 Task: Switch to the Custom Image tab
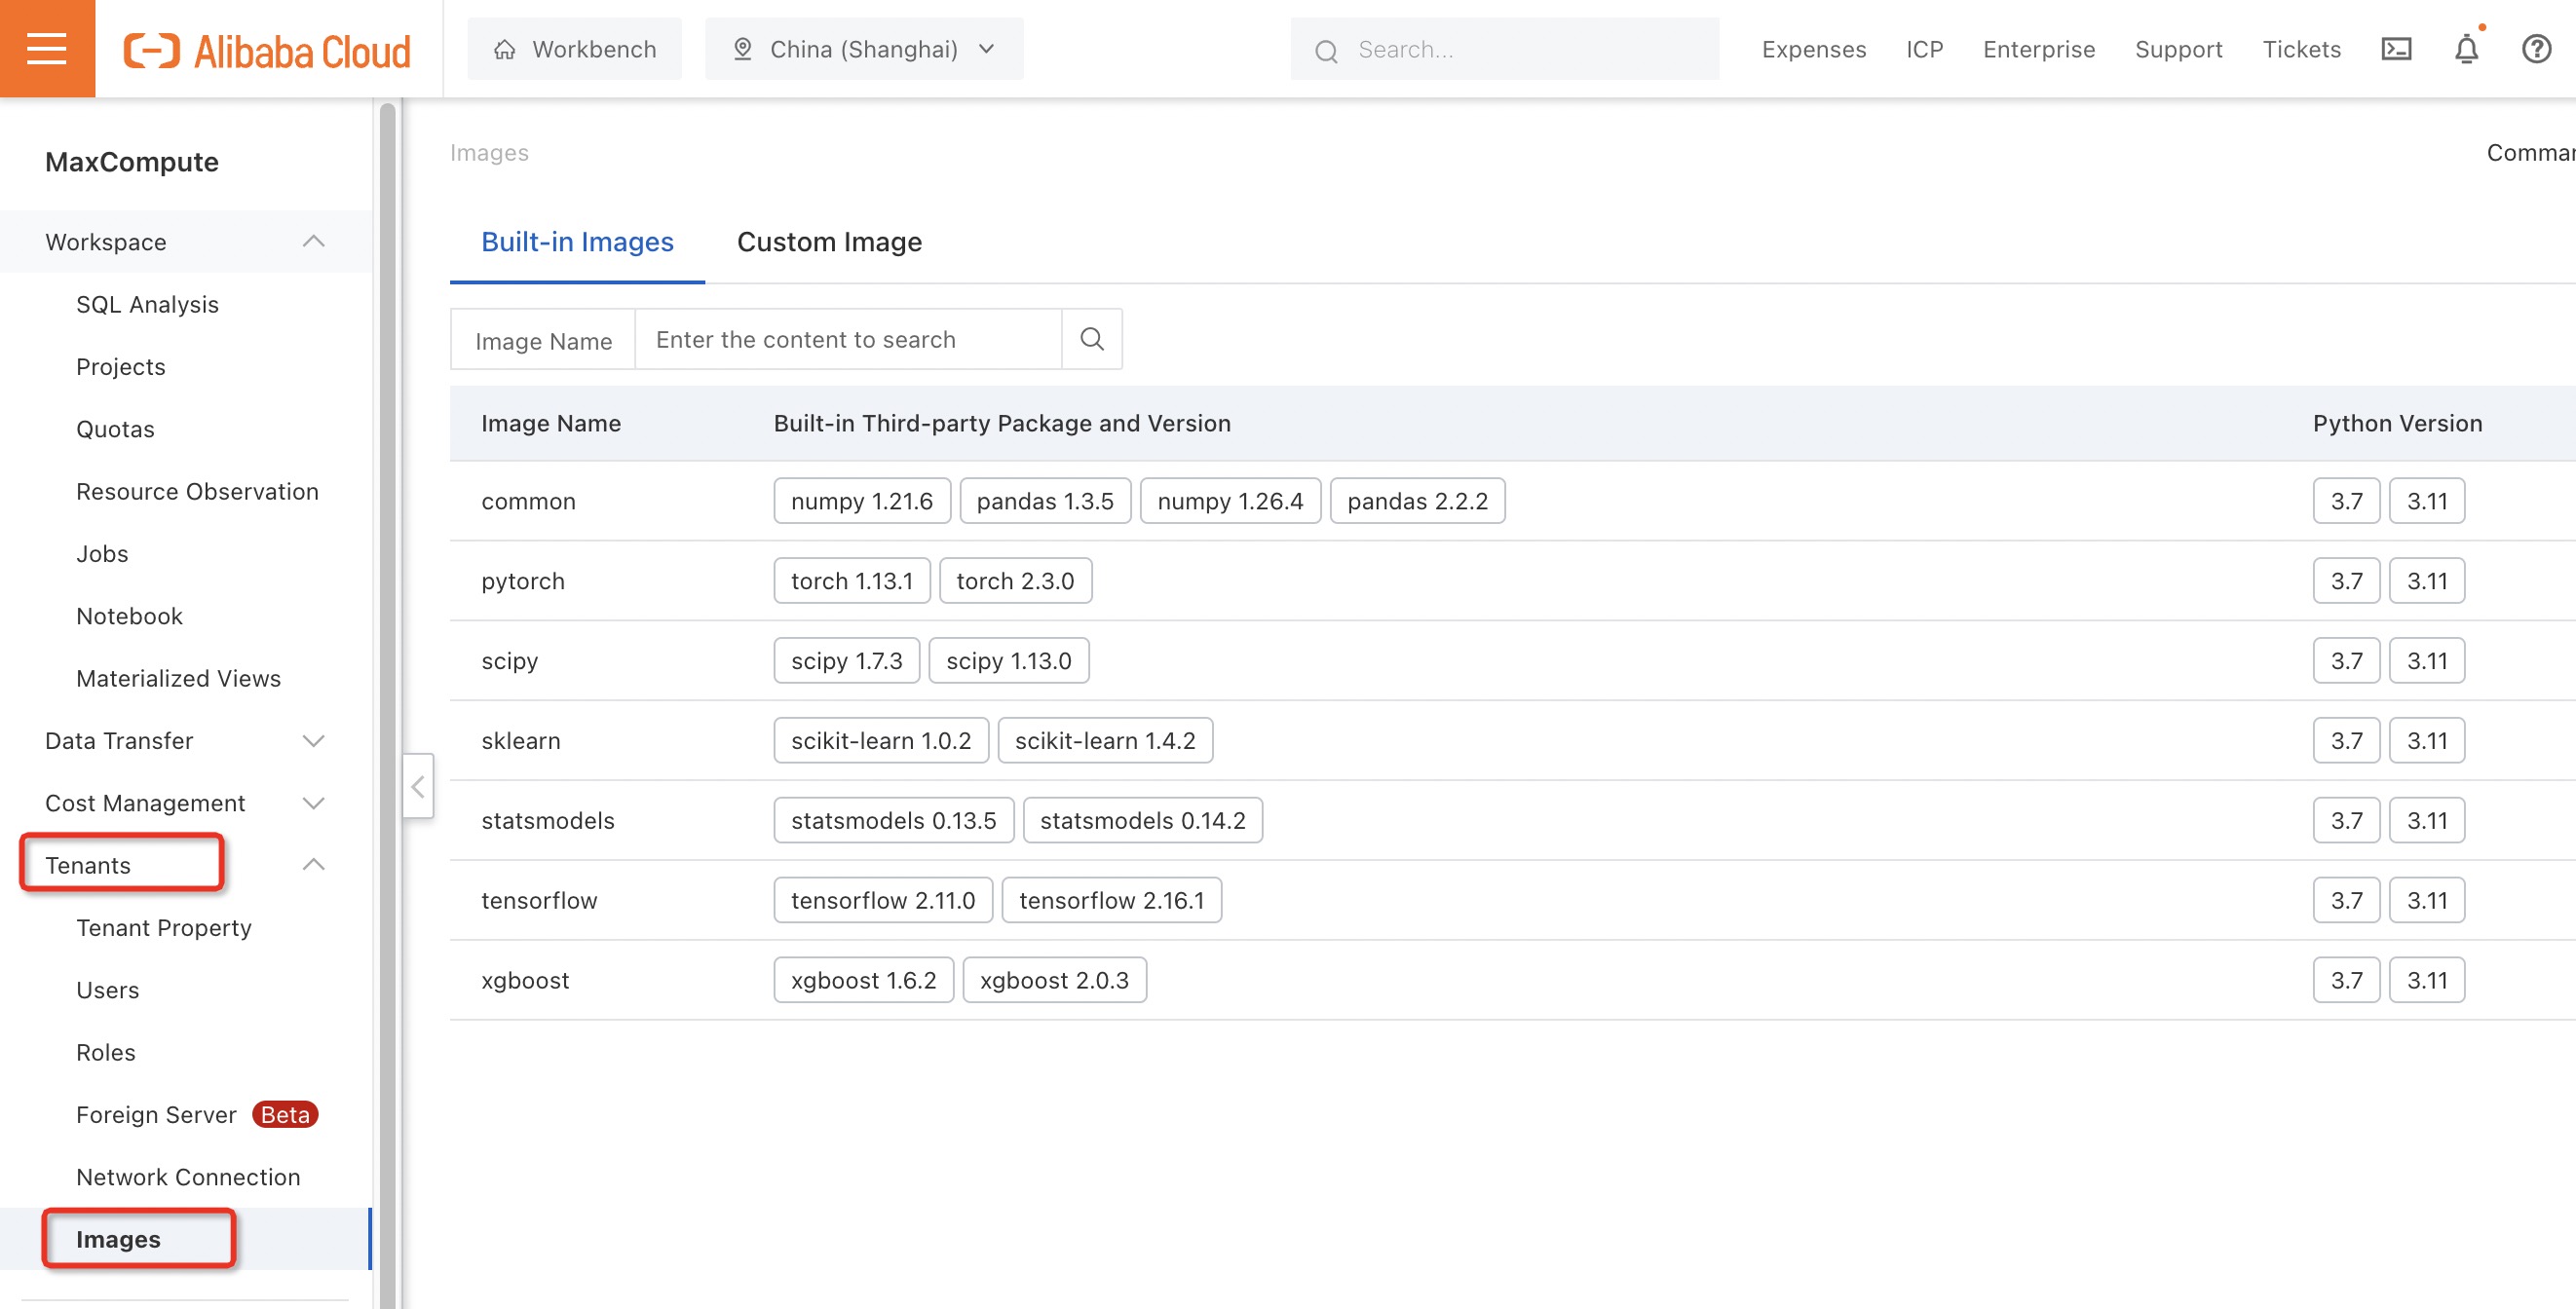[x=829, y=241]
